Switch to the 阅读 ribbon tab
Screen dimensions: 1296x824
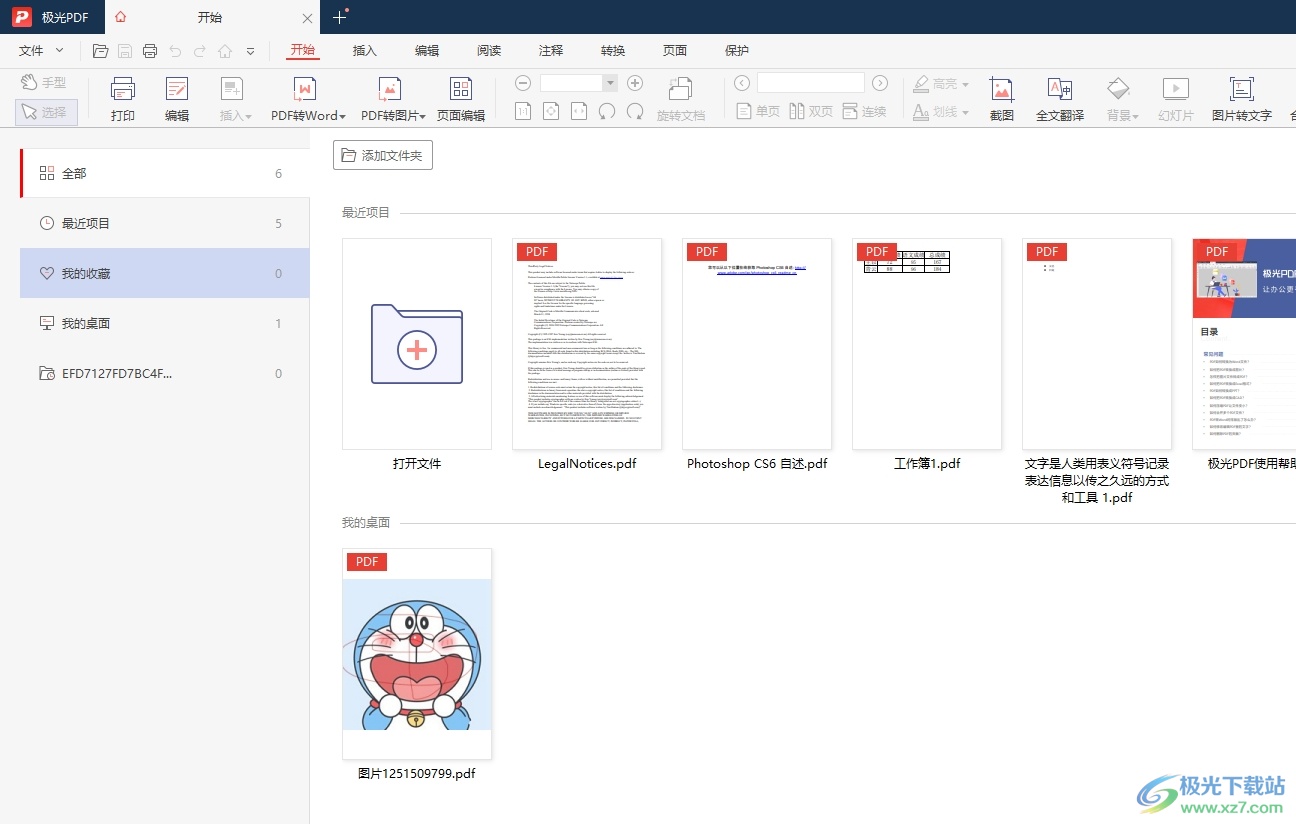click(489, 51)
